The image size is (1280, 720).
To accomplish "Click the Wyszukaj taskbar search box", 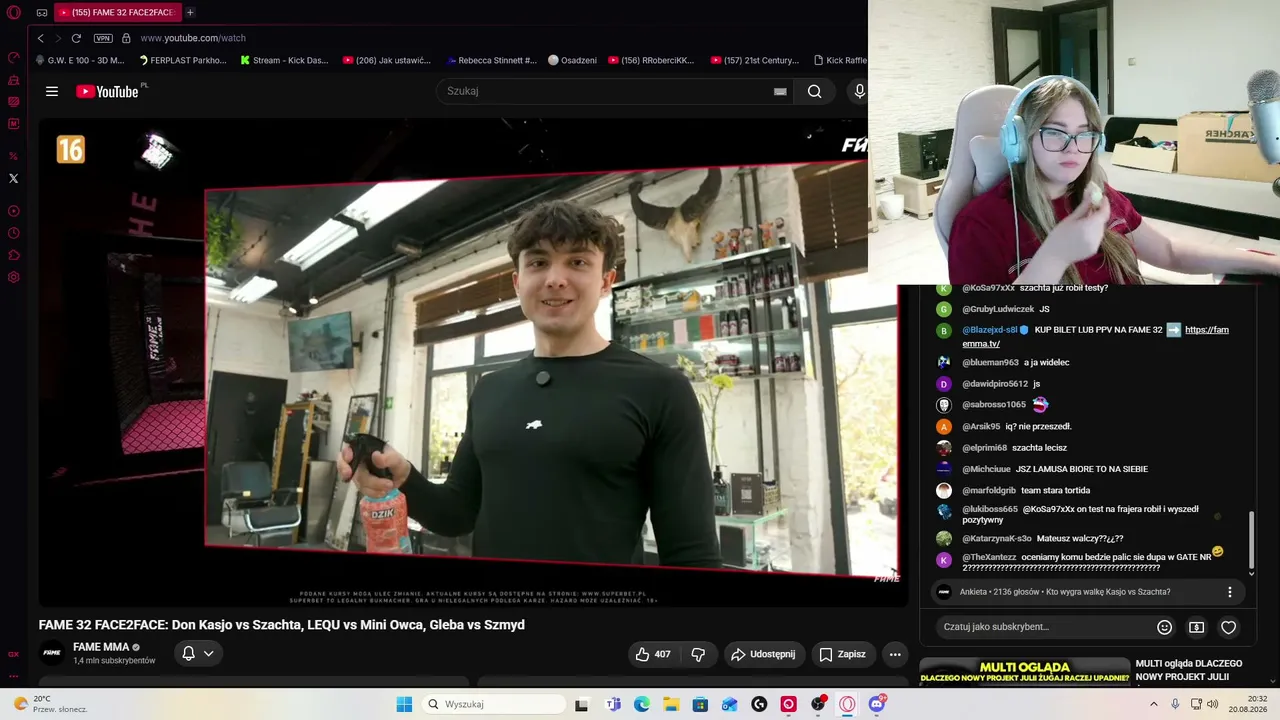I will pyautogui.click(x=494, y=704).
